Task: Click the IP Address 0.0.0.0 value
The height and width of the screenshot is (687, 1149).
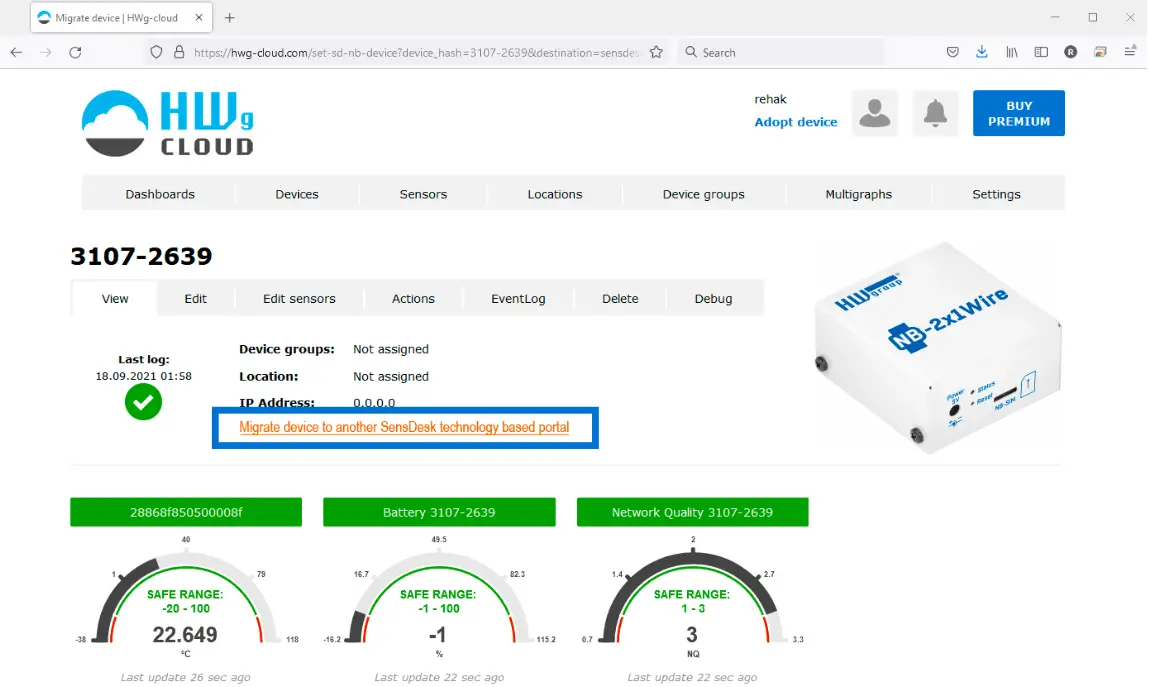Action: pos(374,403)
